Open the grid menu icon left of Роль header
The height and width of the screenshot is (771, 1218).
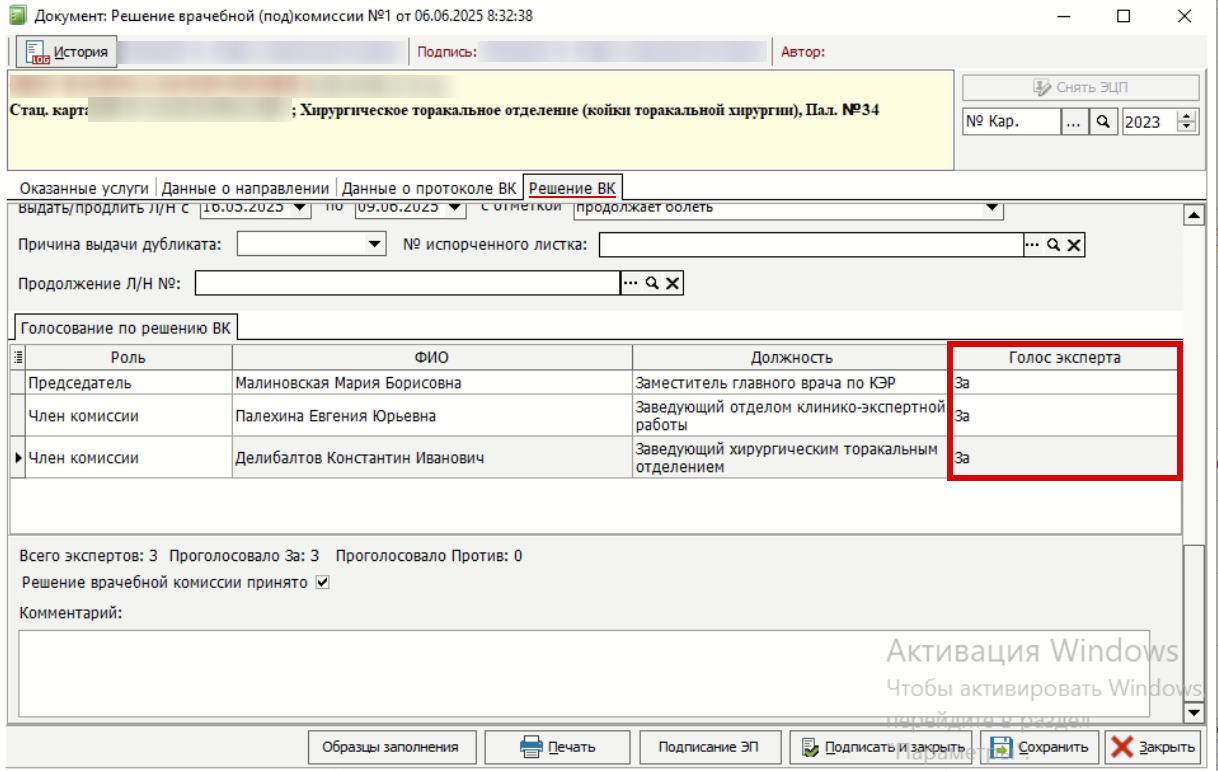point(17,357)
